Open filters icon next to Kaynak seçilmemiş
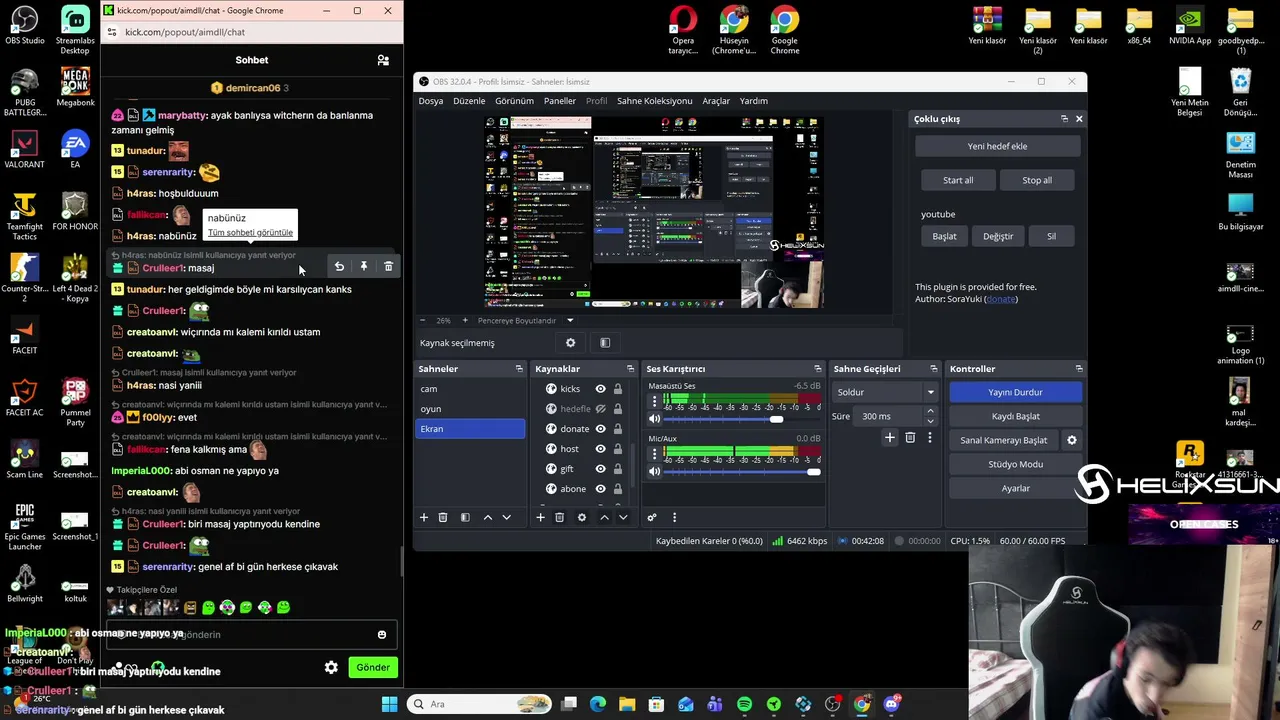The image size is (1280, 720). (x=605, y=343)
